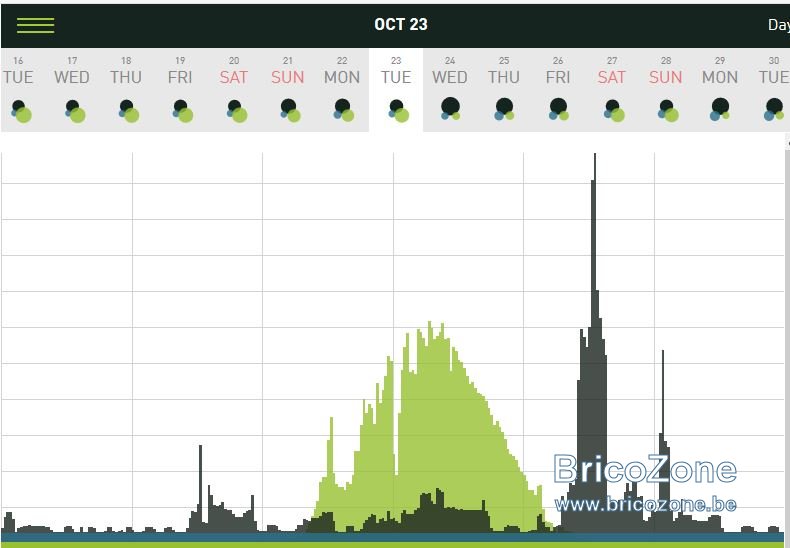The height and width of the screenshot is (548, 790).
Task: Click Wednesday 24 bubble icon
Action: coord(450,109)
